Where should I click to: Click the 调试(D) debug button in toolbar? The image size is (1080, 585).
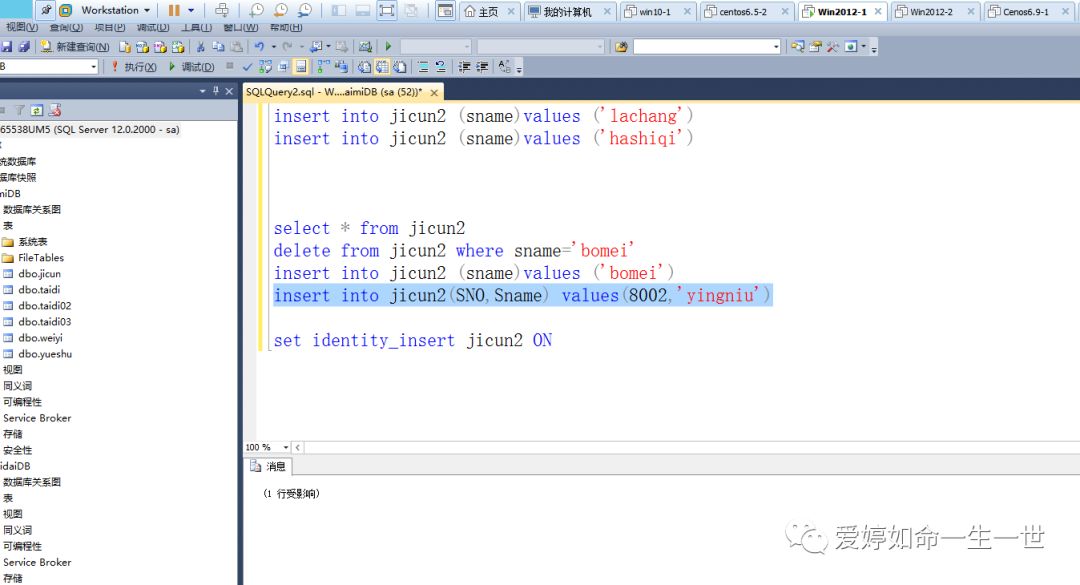tap(191, 67)
